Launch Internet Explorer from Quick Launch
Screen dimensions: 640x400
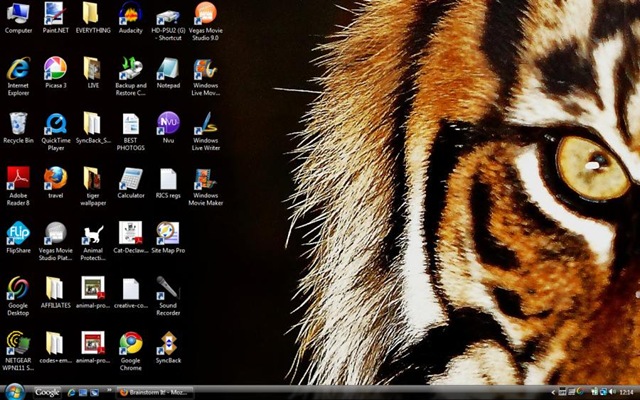[71, 393]
